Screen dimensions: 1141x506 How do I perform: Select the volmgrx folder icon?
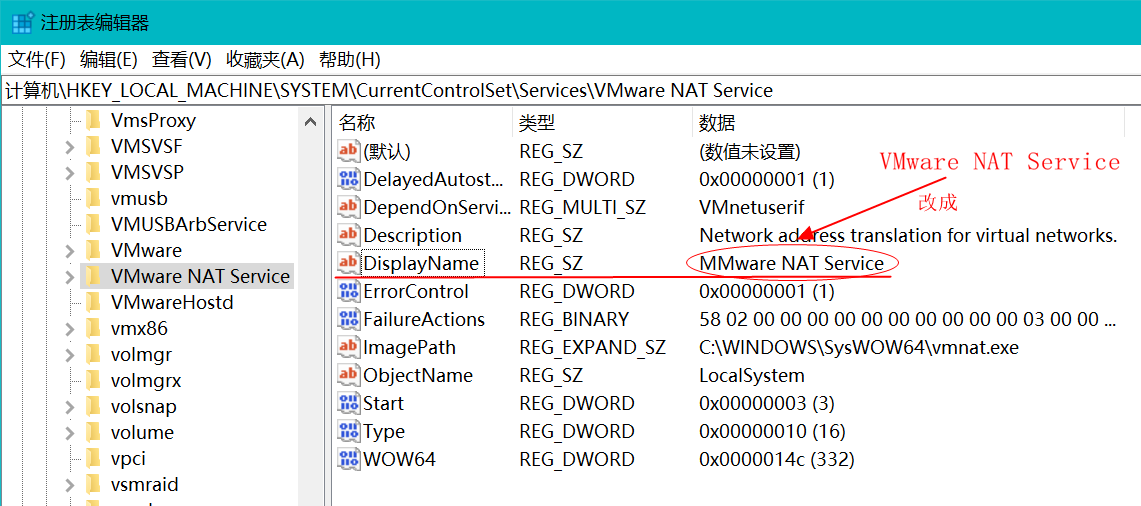pos(93,380)
